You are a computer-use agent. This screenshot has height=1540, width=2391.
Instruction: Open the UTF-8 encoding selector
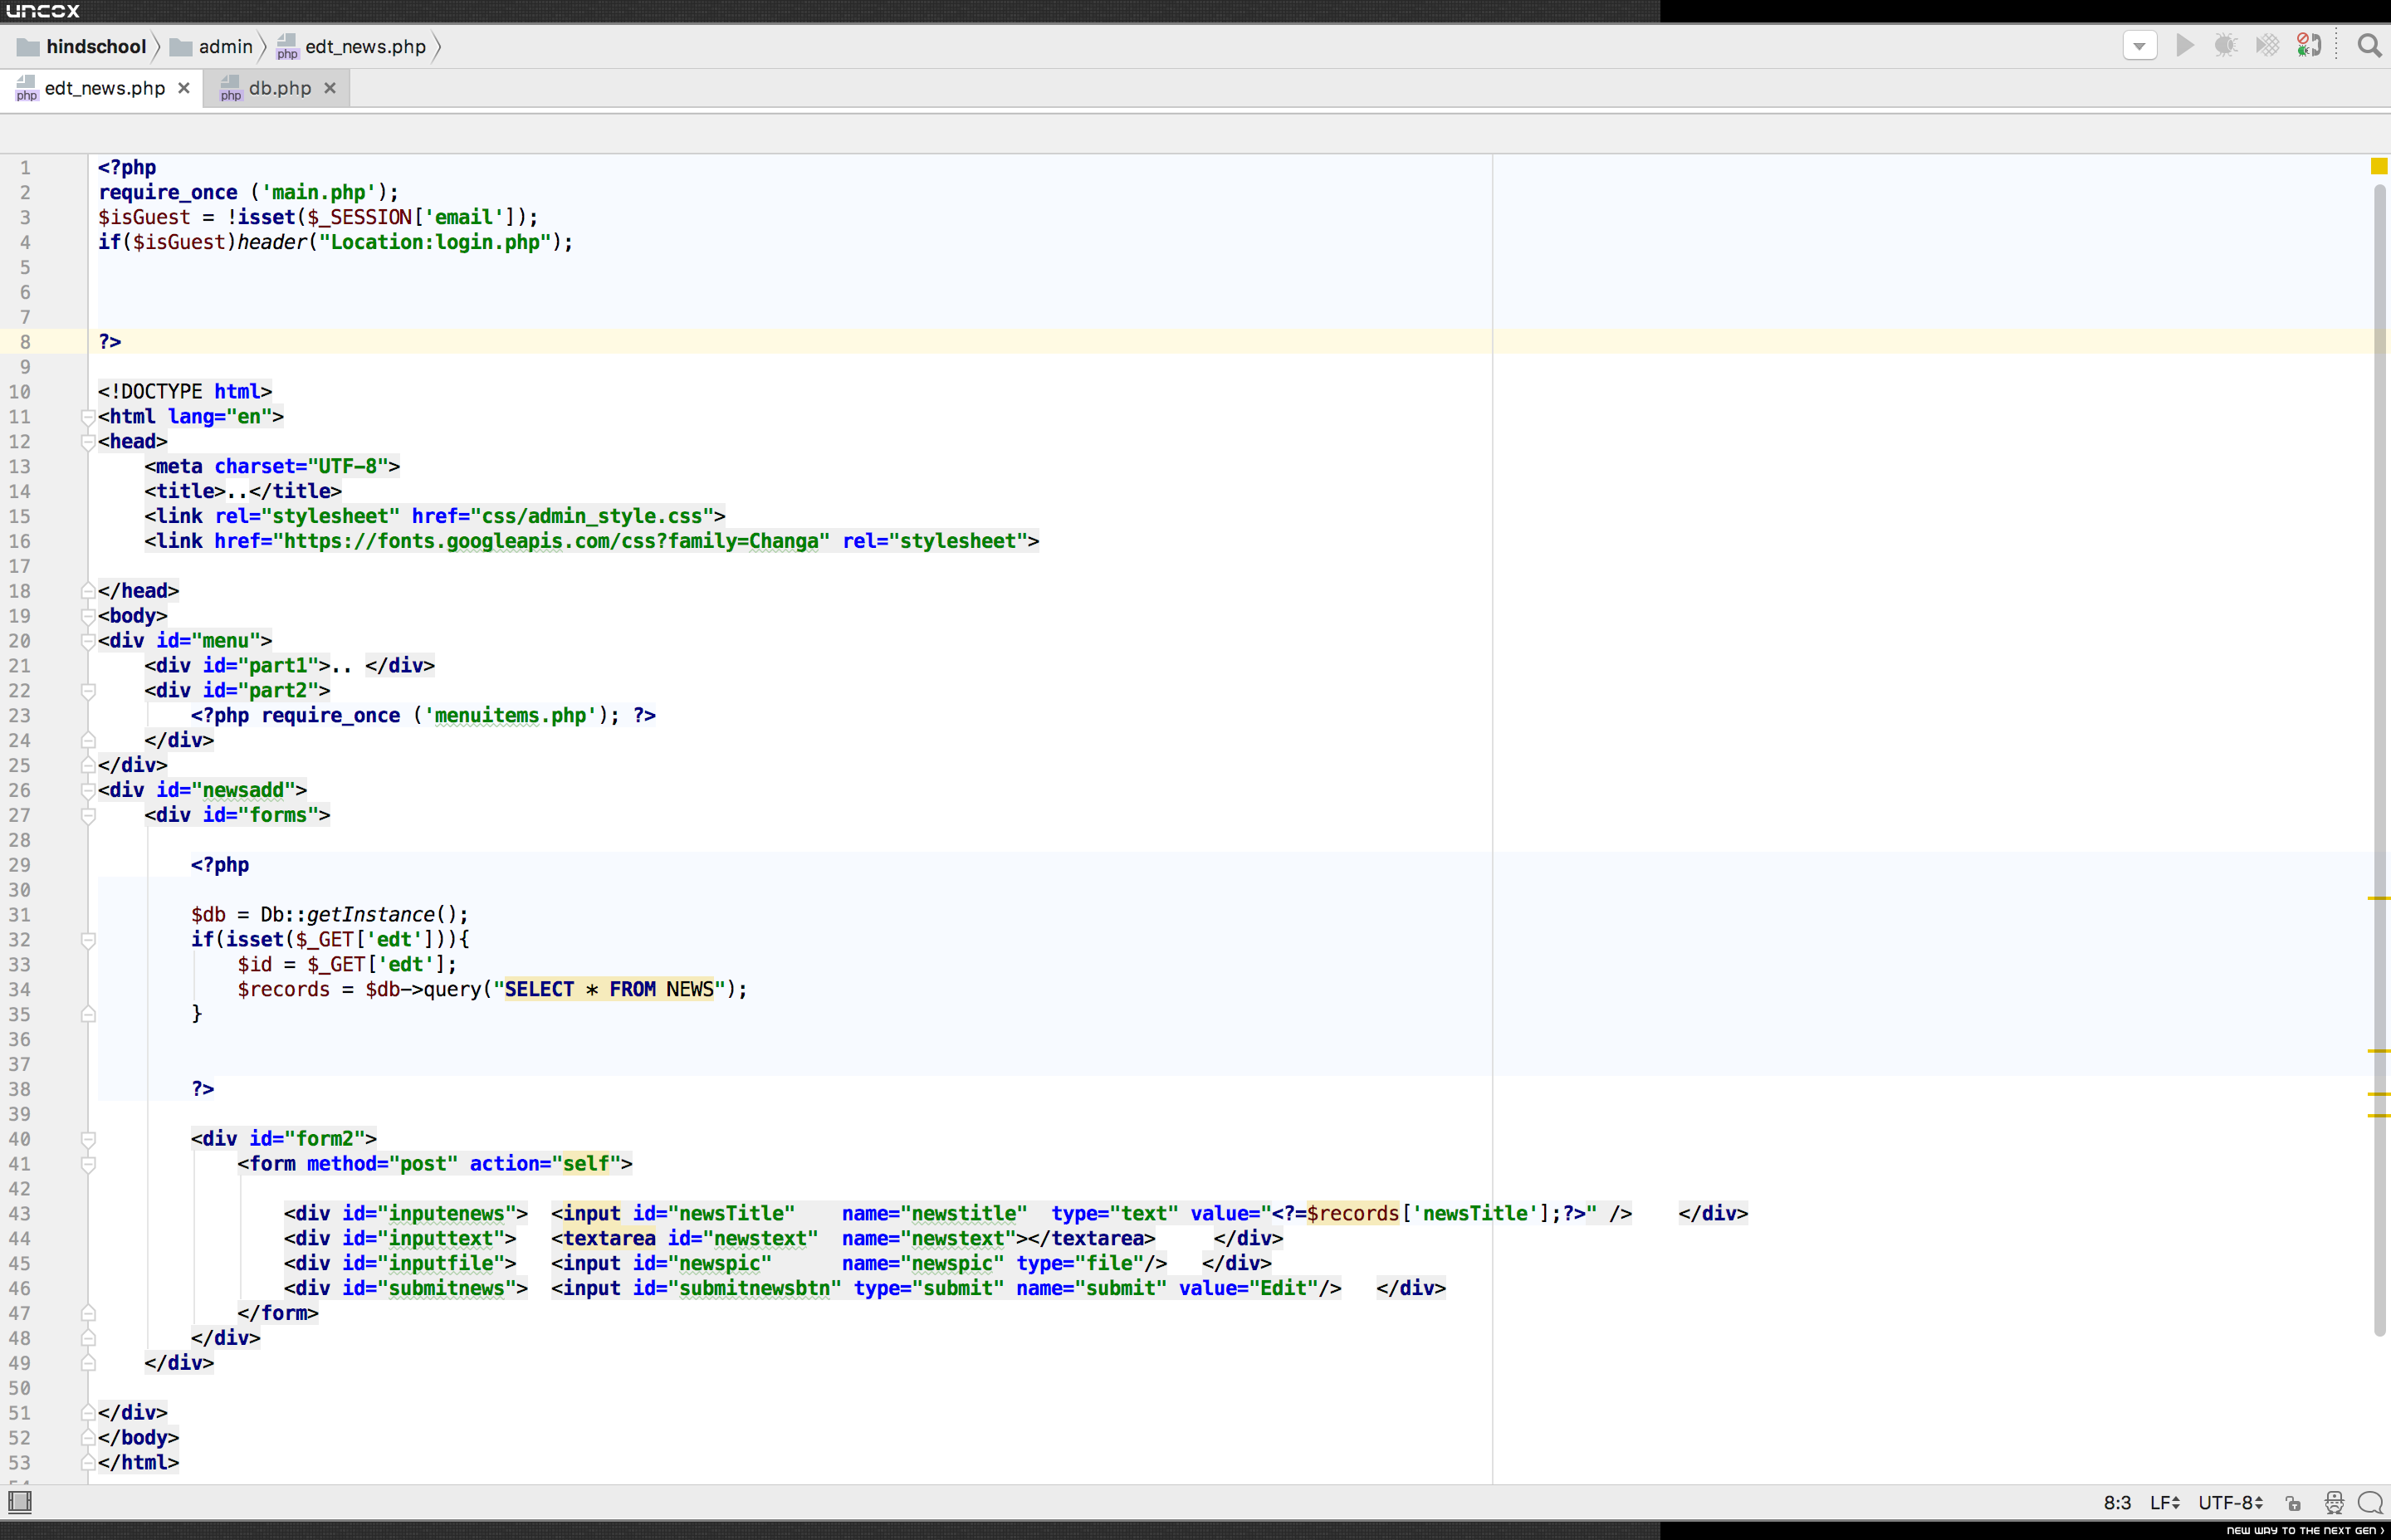[x=2230, y=1503]
